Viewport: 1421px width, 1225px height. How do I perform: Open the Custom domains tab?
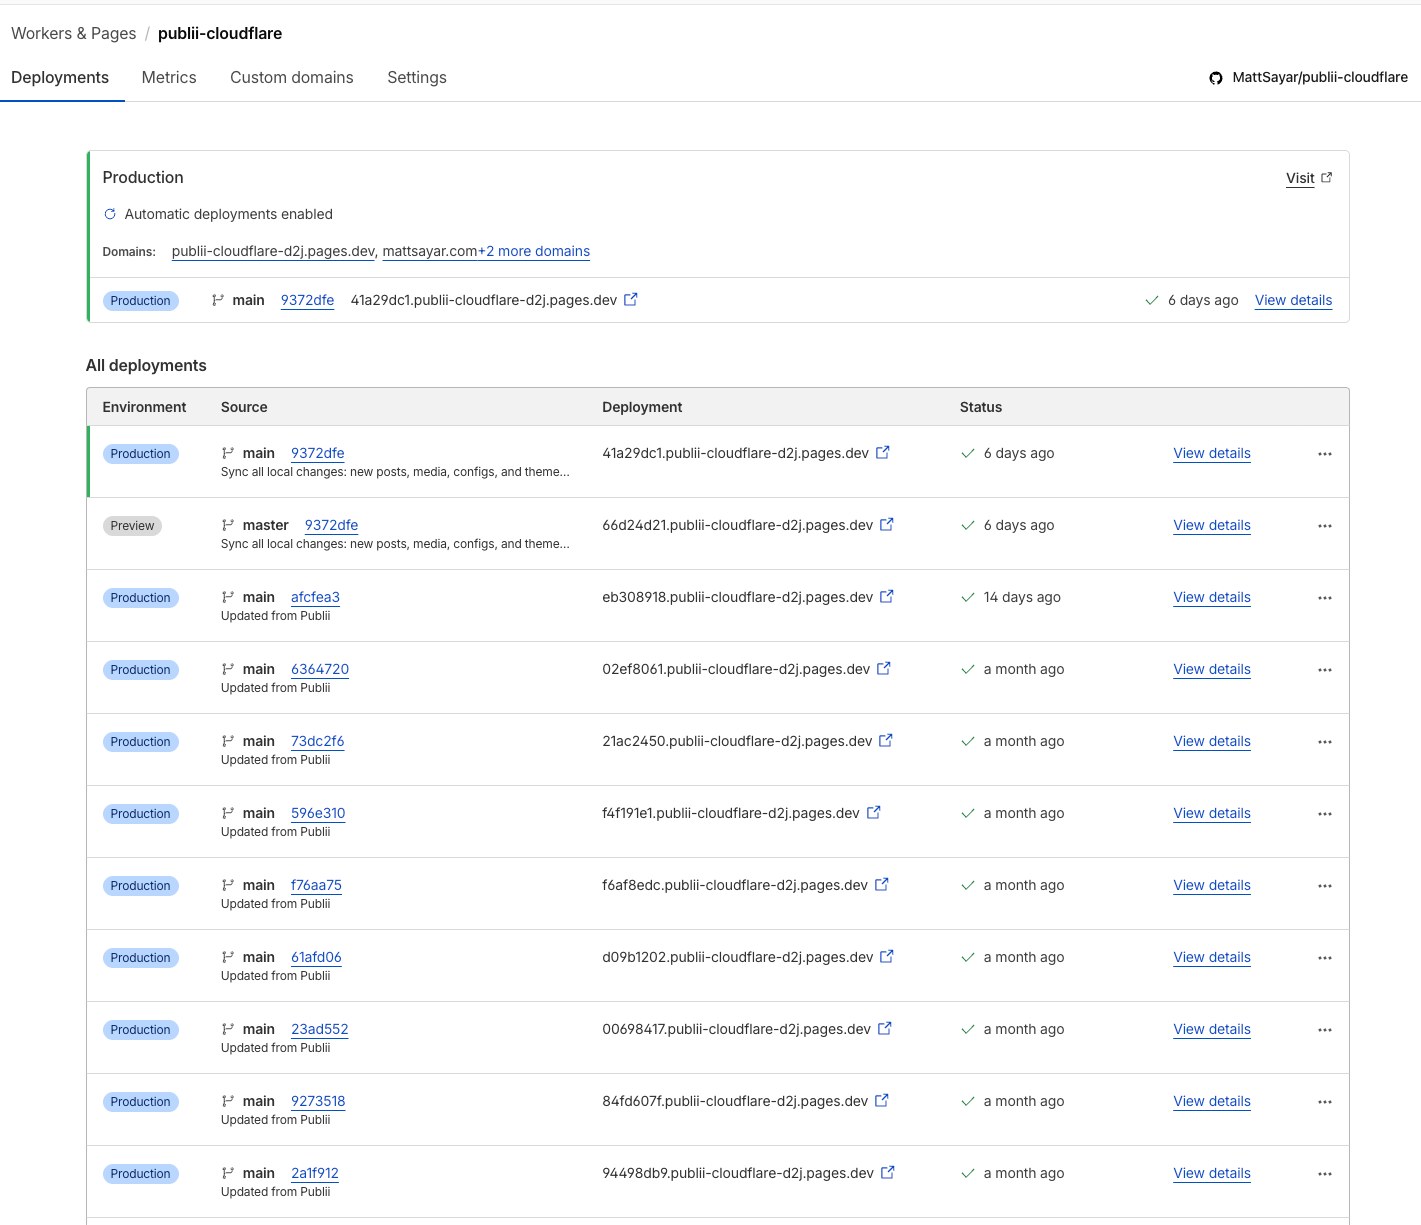point(291,78)
